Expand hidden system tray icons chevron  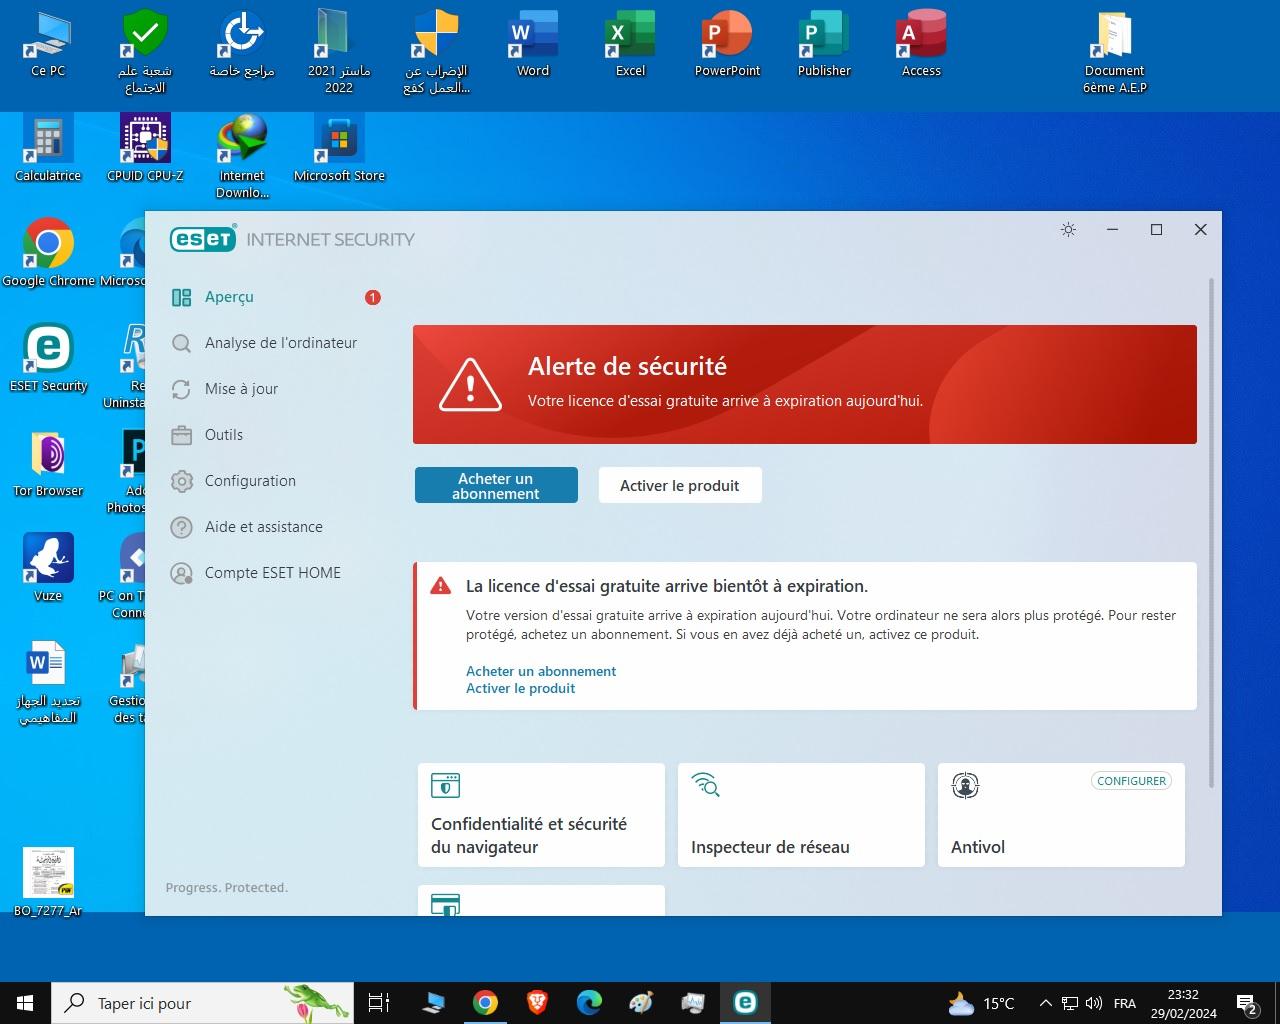coord(1045,1003)
